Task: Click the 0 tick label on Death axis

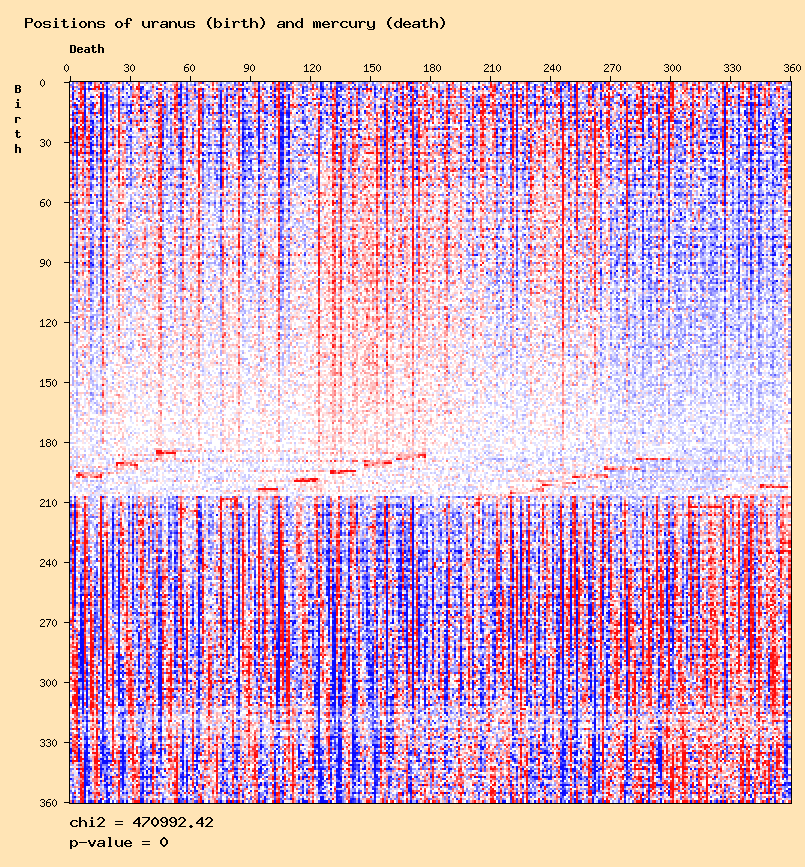Action: [x=67, y=68]
